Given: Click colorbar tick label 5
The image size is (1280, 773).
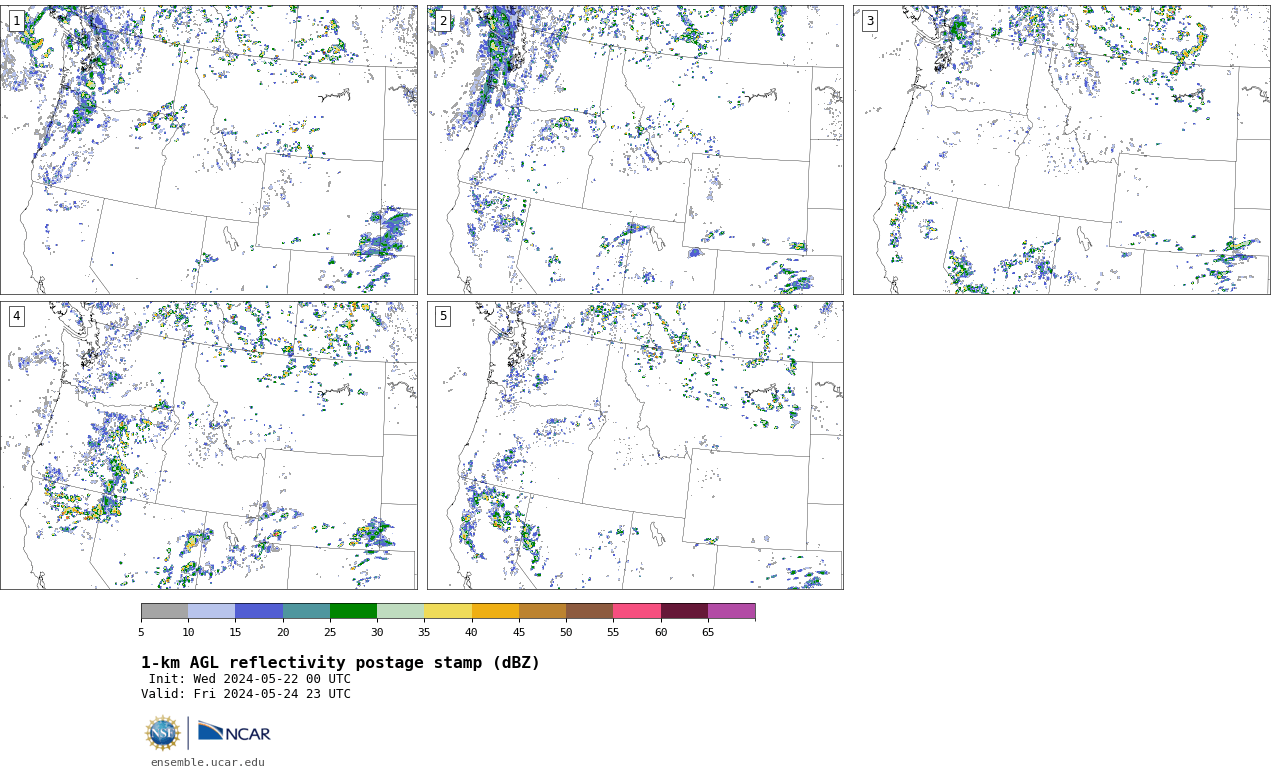Looking at the screenshot, I should (141, 632).
